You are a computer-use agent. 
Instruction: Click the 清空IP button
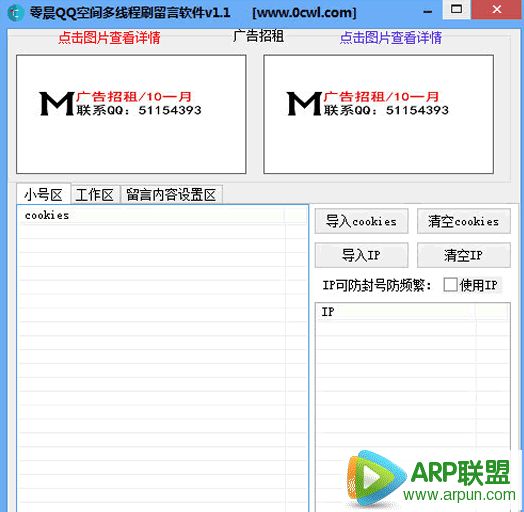click(464, 255)
